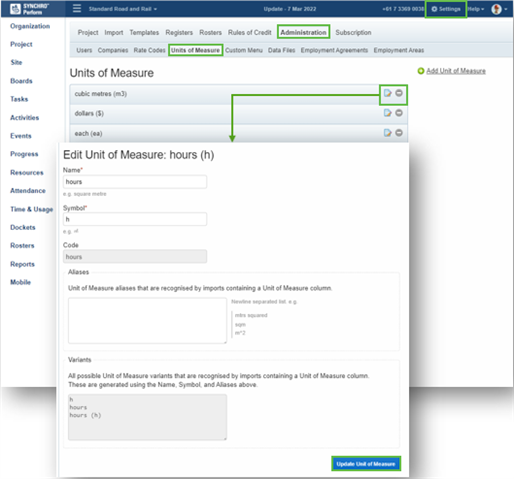Open the Help dropdown menu
This screenshot has width=514, height=479.
[476, 9]
